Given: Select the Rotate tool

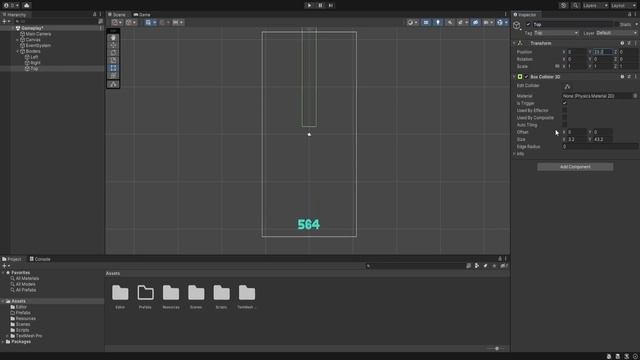Looking at the screenshot, I should pyautogui.click(x=113, y=53).
